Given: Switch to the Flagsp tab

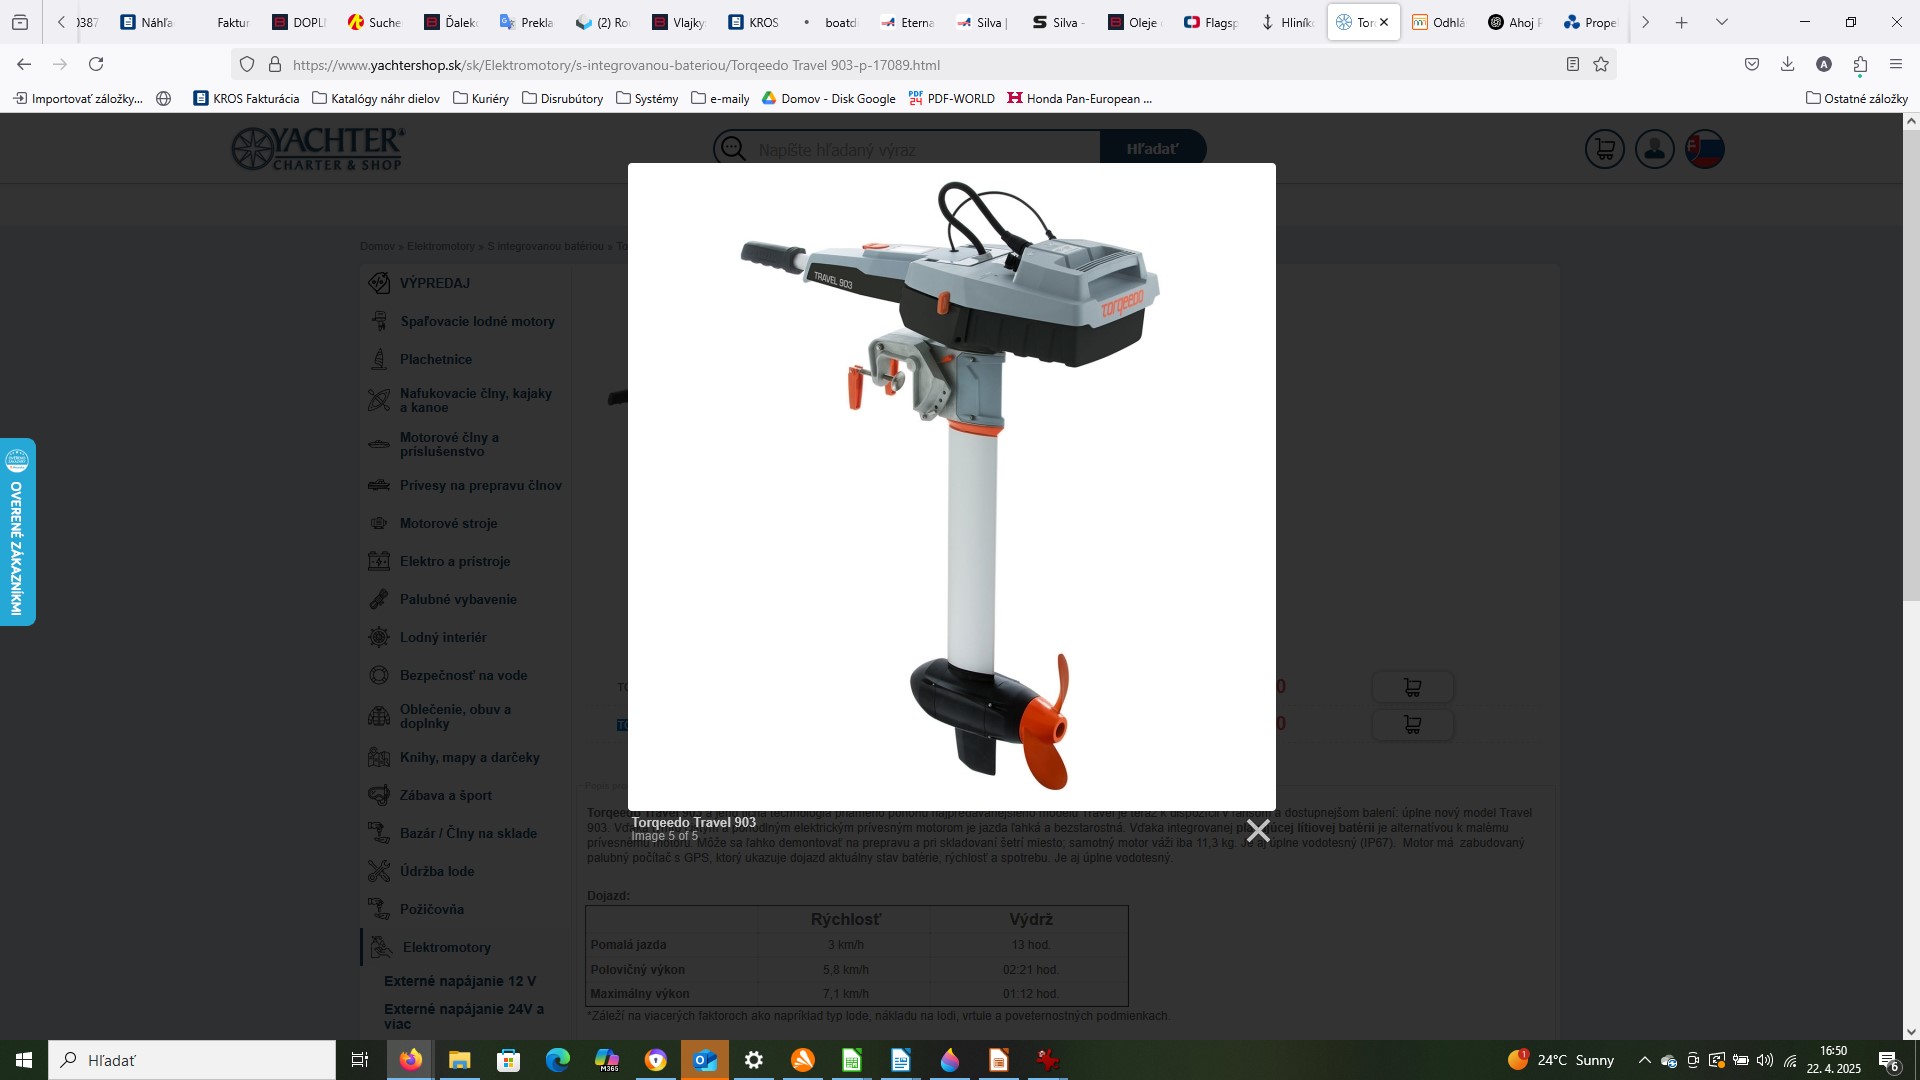Looking at the screenshot, I should [x=1211, y=22].
